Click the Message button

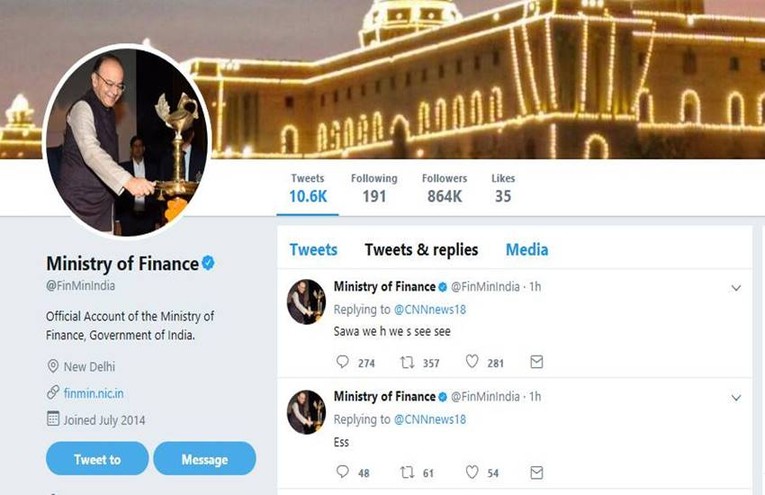pos(204,459)
